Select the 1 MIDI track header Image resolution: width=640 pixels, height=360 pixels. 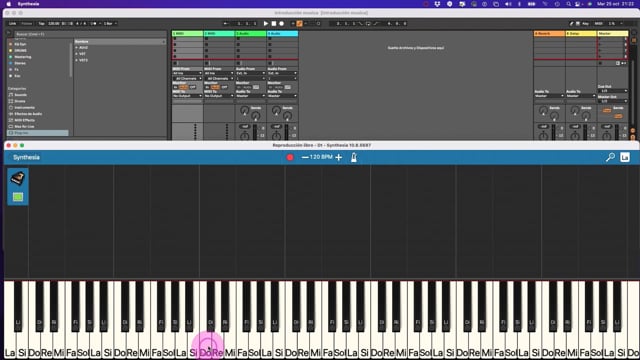(x=187, y=33)
